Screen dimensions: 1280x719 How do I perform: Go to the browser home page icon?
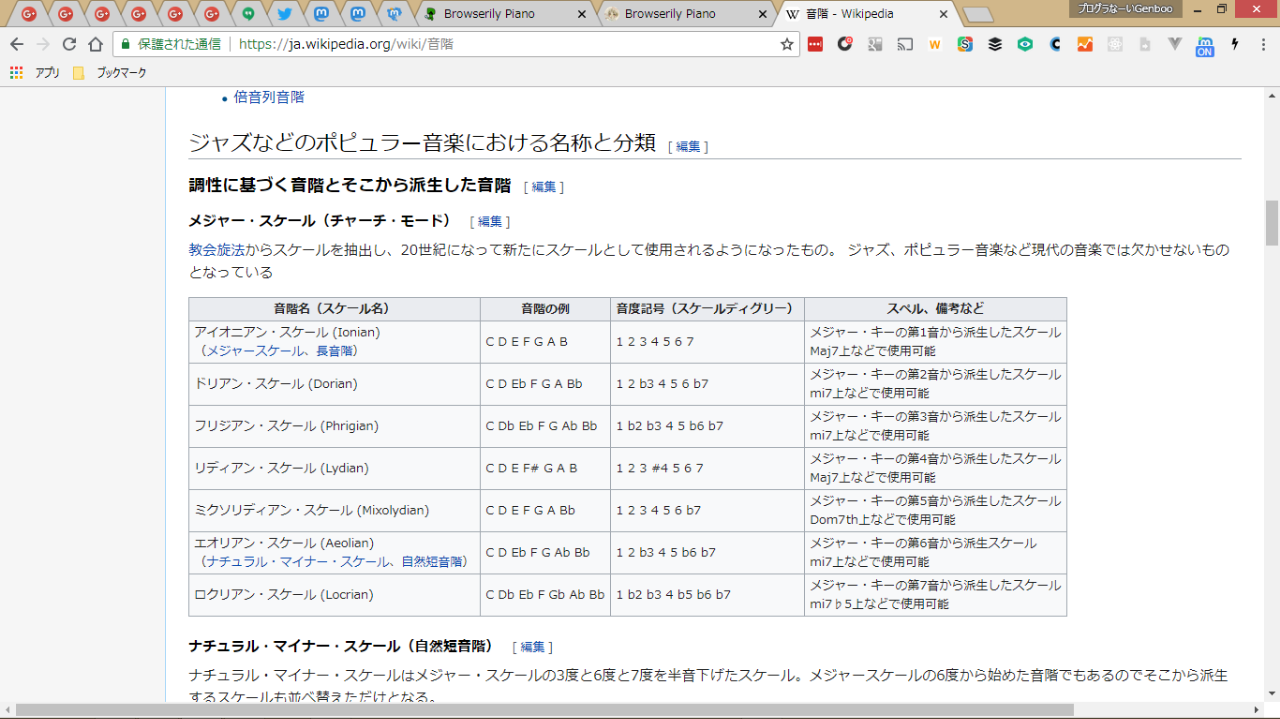95,44
